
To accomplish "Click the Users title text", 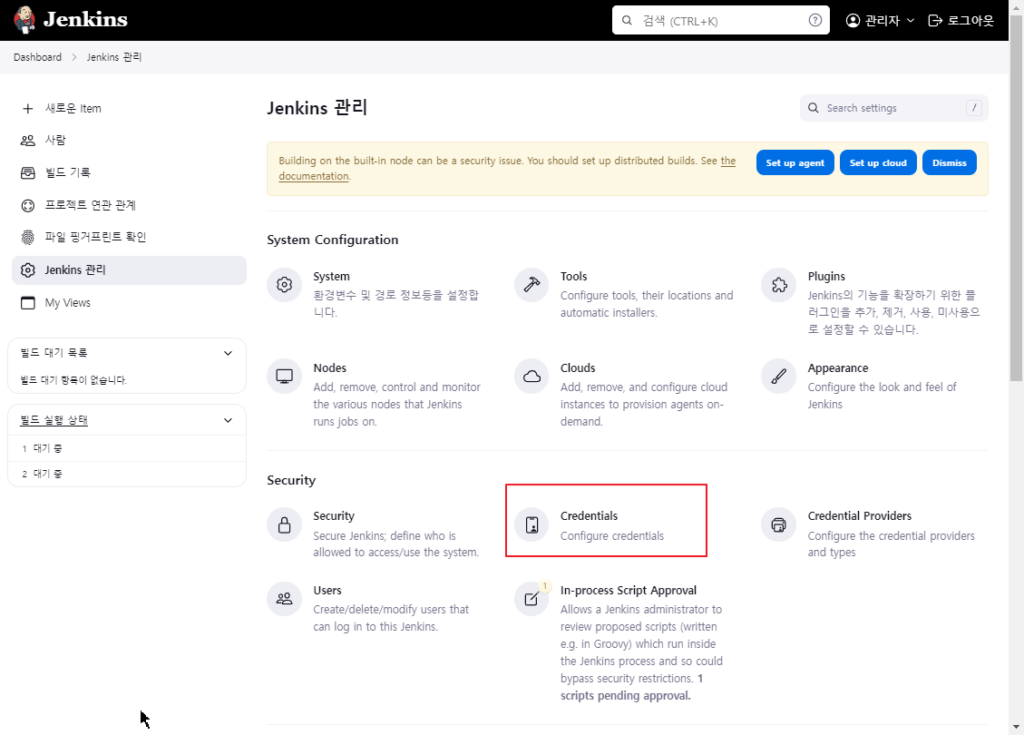I will [327, 591].
